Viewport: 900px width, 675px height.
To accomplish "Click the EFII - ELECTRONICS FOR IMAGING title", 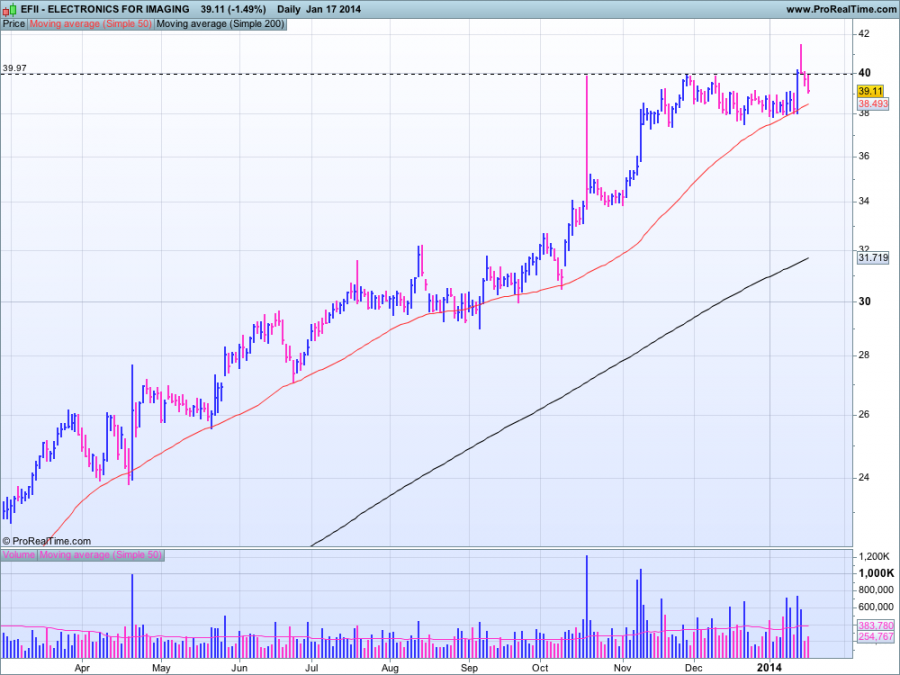I will [105, 9].
